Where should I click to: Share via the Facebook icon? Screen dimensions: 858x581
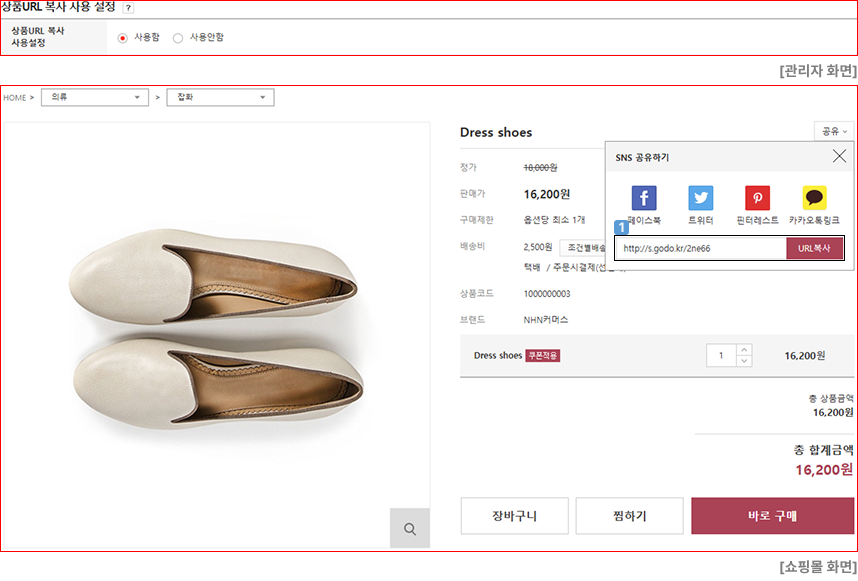click(x=643, y=198)
